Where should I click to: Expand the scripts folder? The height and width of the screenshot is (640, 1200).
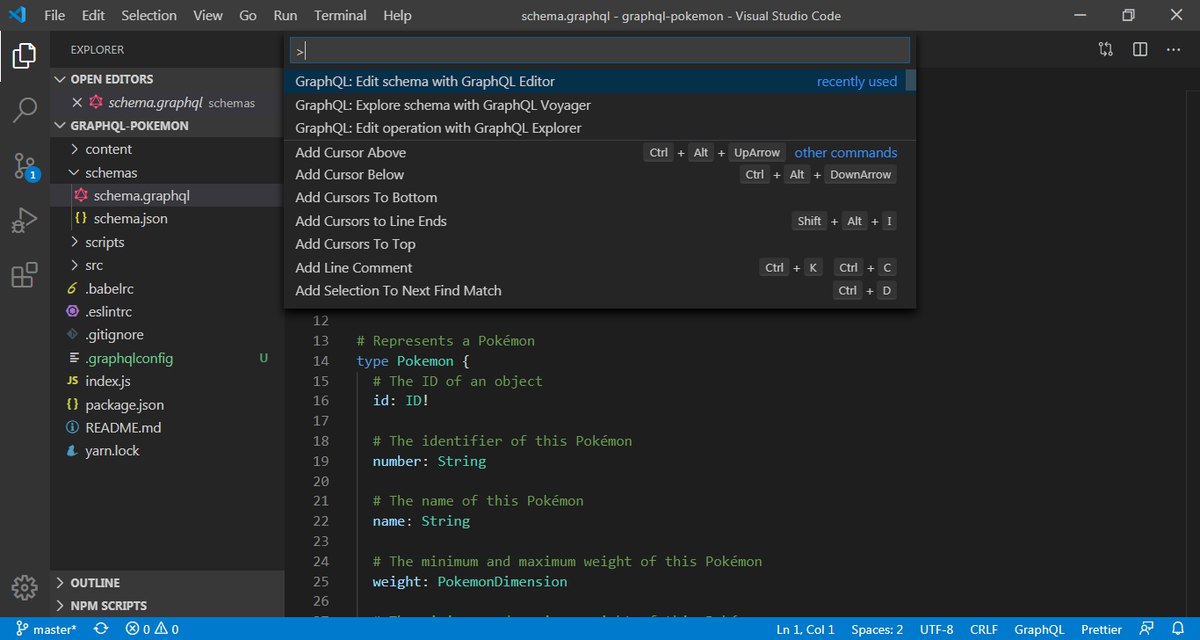coord(167,242)
